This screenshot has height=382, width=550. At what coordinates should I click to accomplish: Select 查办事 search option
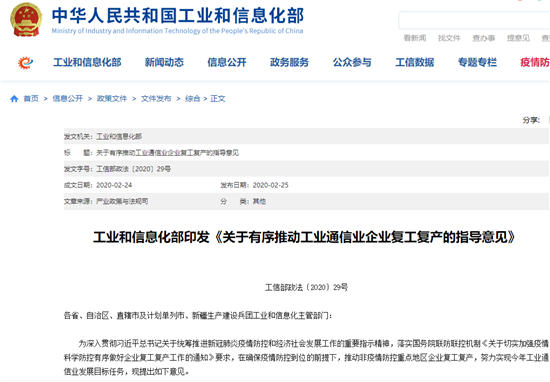point(484,38)
